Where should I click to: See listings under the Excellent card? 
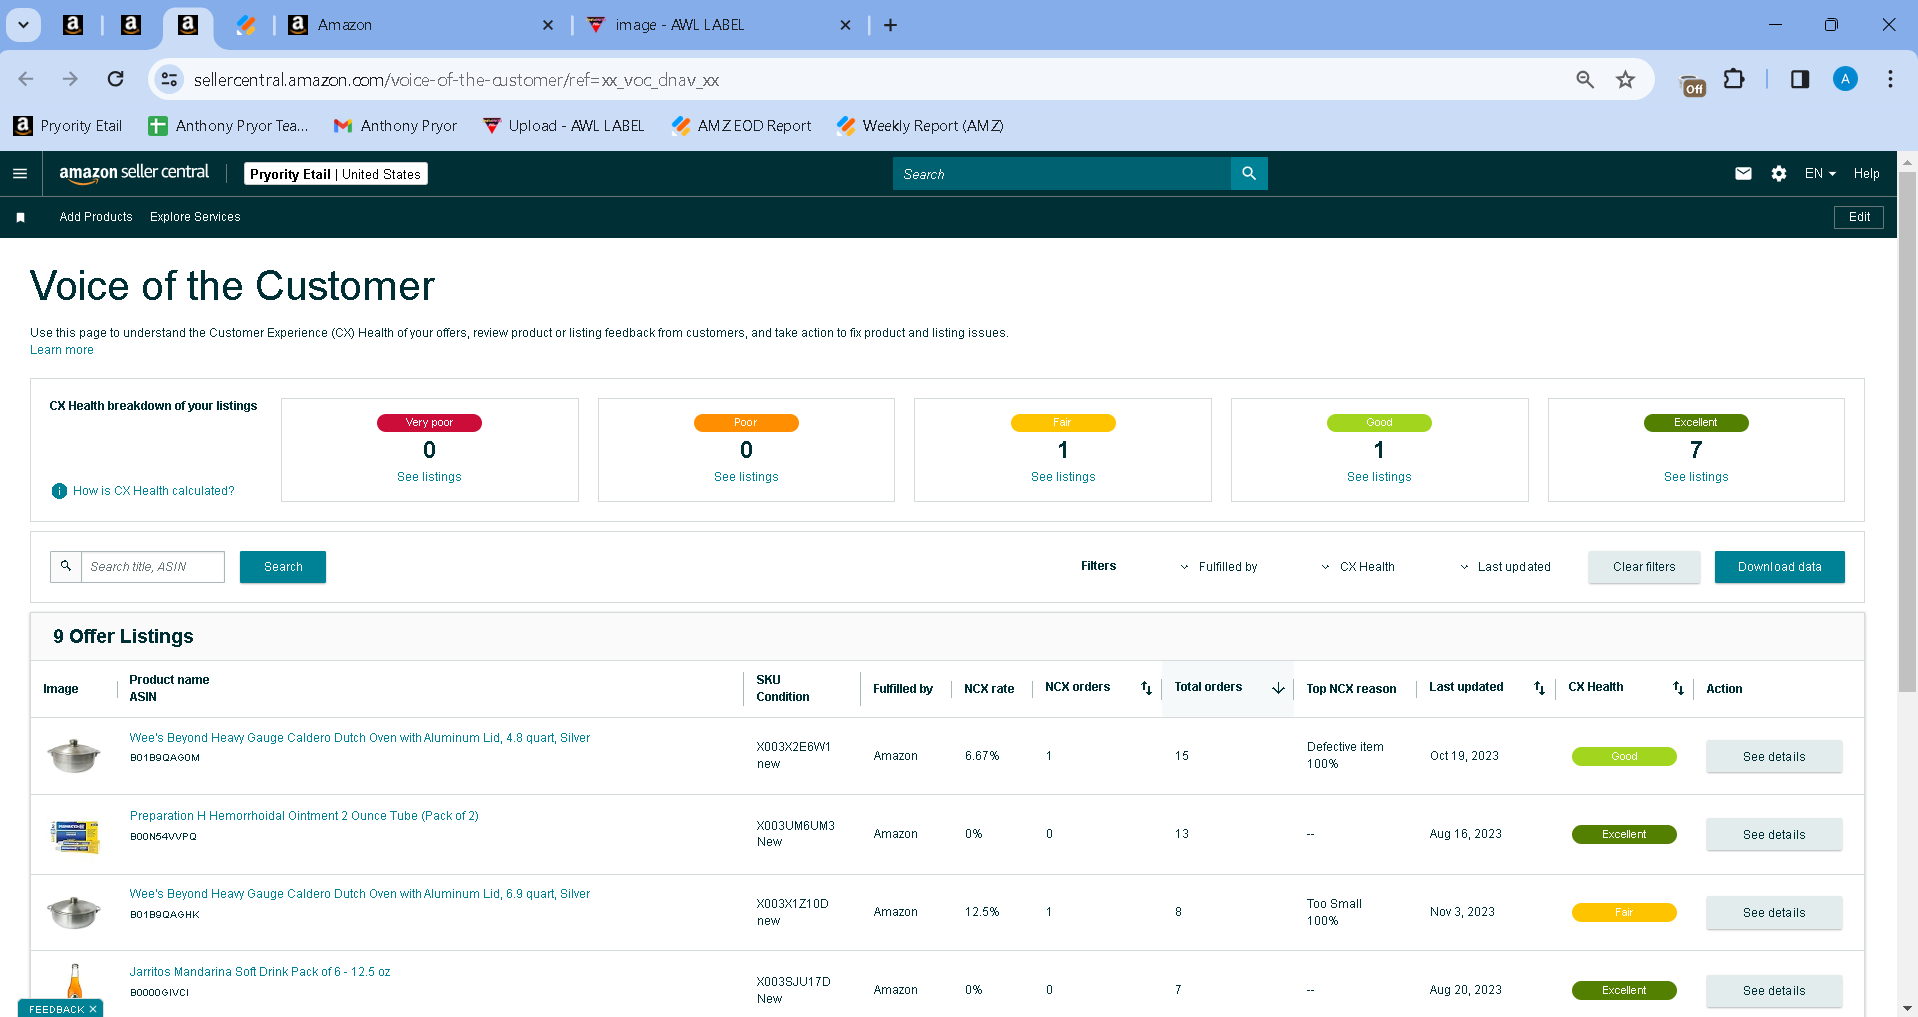coord(1696,477)
